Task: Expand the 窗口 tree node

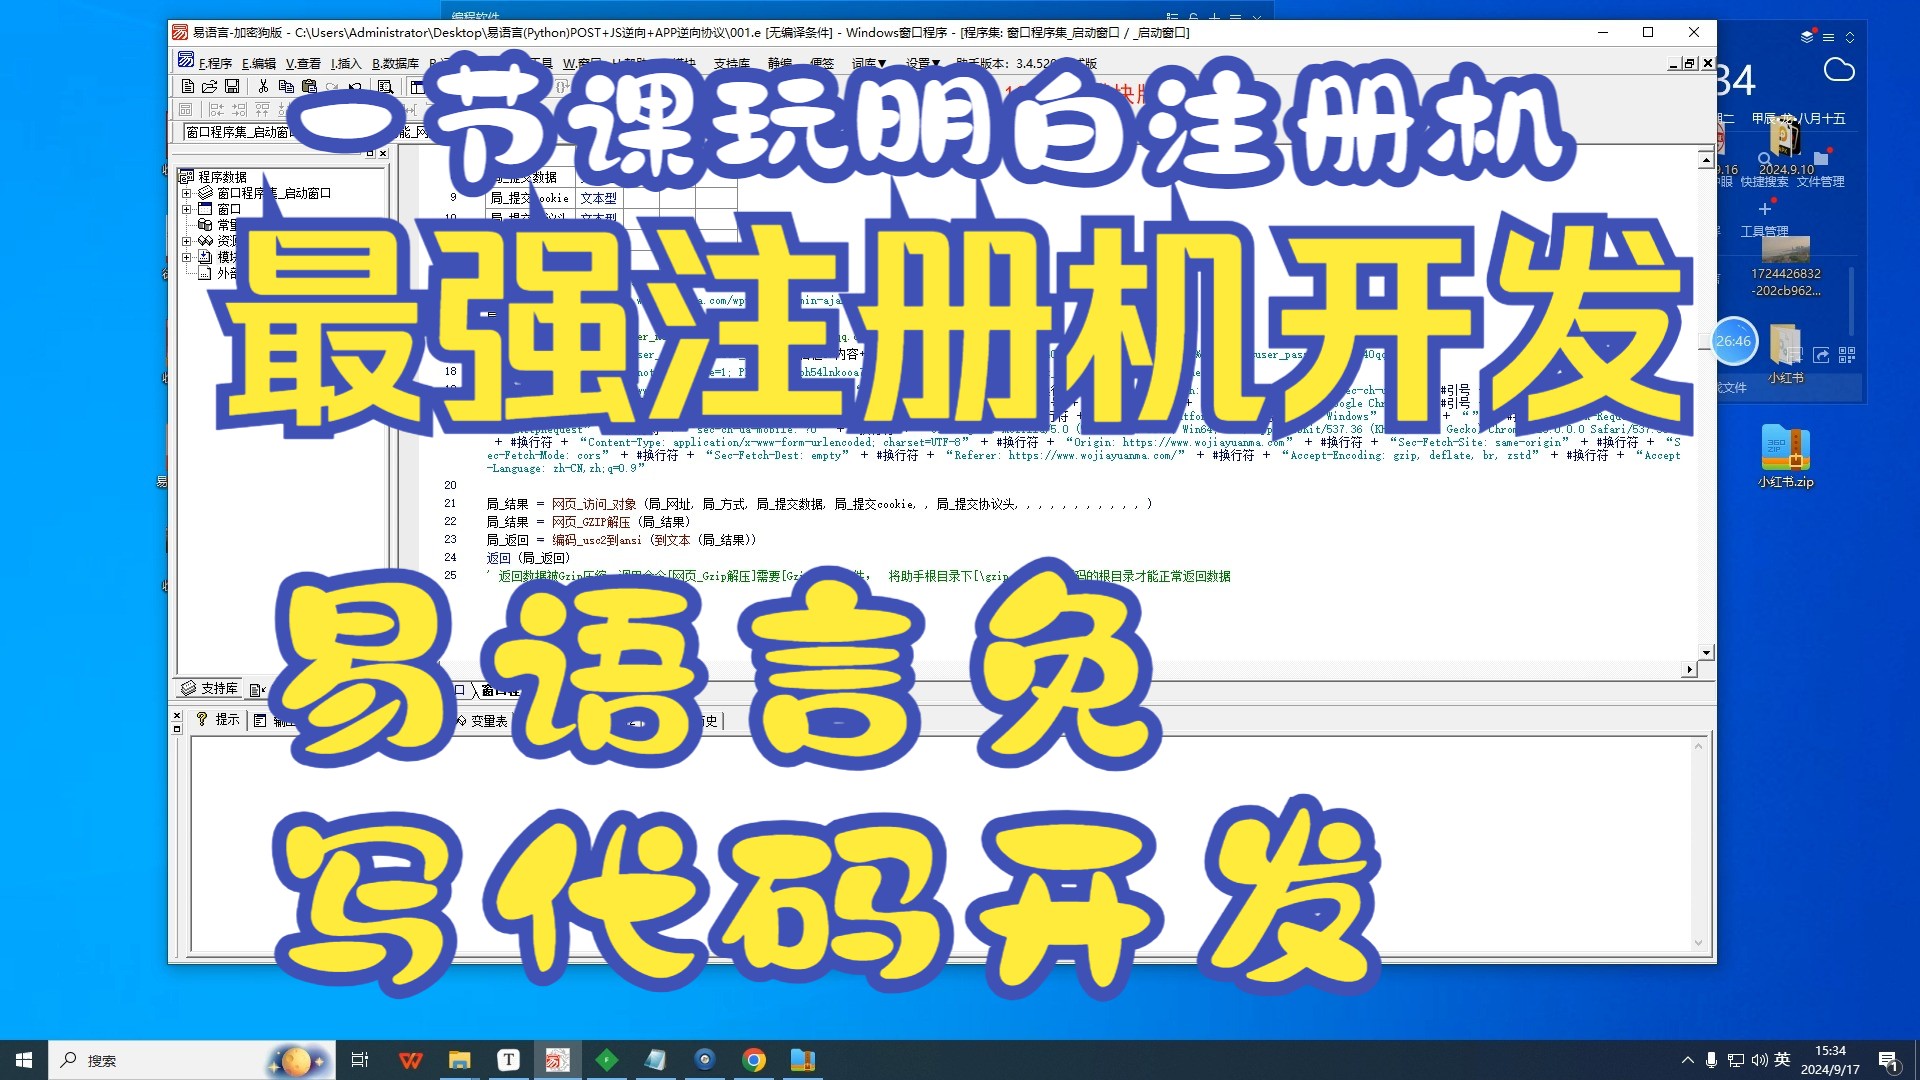Action: coord(186,209)
